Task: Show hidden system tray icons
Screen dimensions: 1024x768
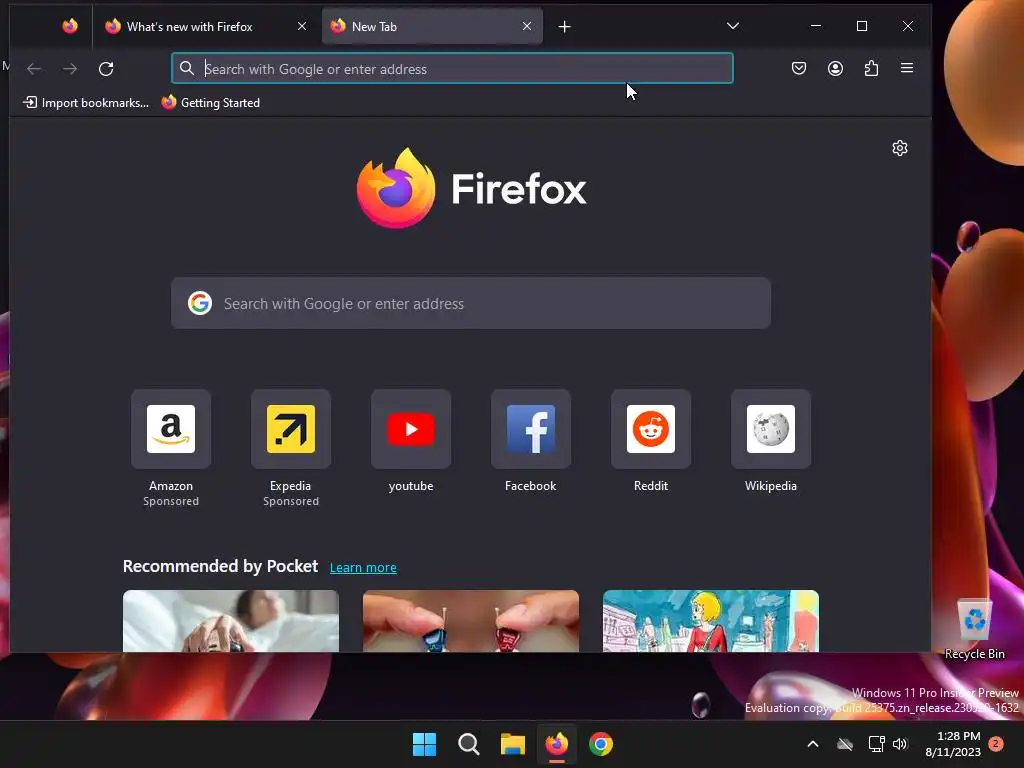Action: pos(813,744)
